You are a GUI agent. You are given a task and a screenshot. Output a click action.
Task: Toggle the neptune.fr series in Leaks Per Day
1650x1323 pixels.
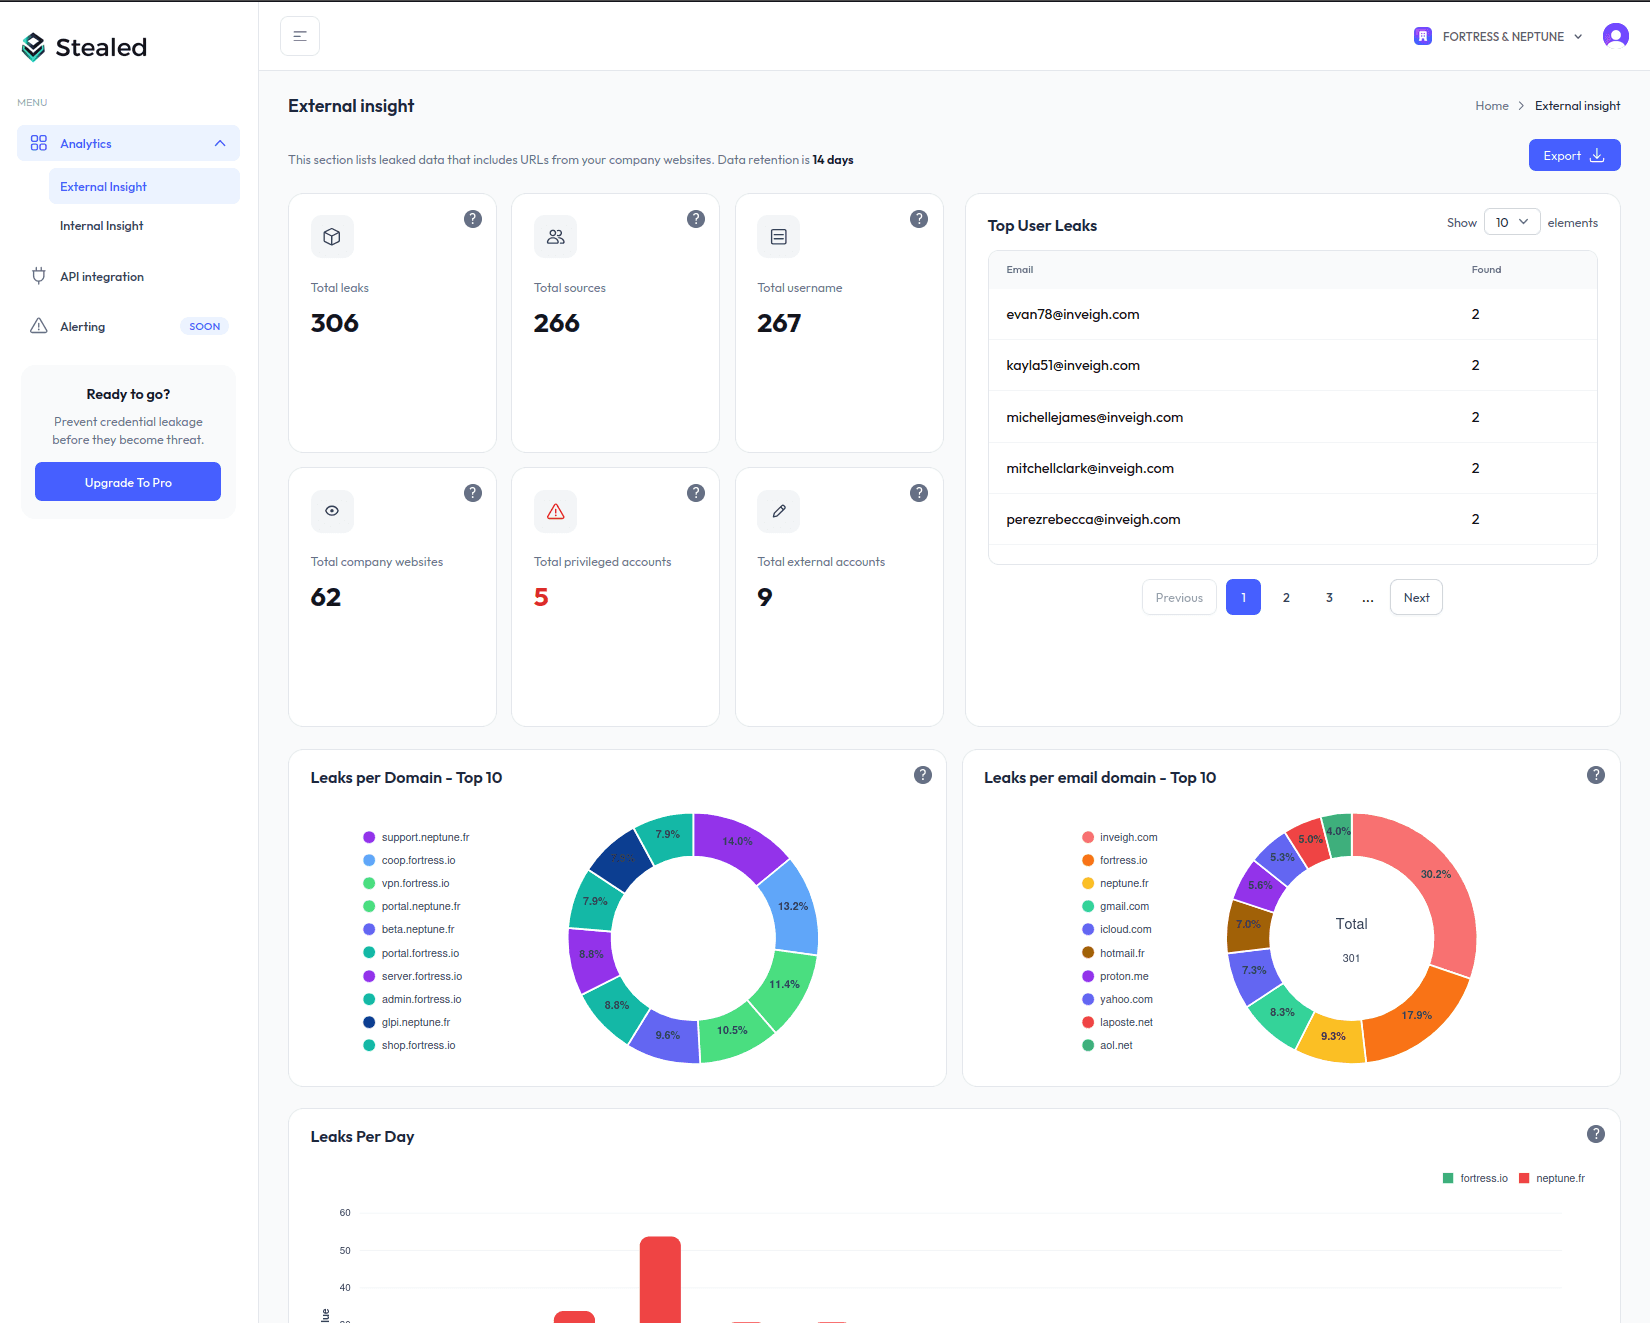[x=1552, y=1178]
